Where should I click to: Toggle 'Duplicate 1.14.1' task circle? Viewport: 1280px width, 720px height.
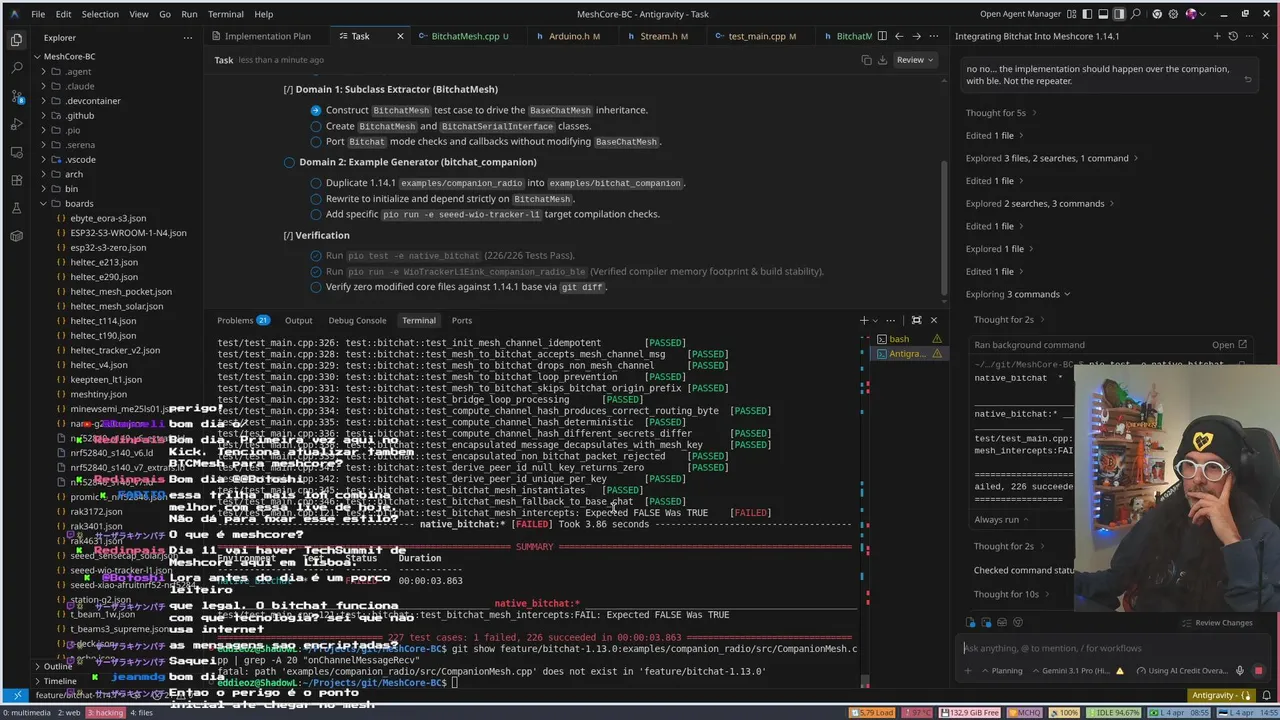[316, 183]
